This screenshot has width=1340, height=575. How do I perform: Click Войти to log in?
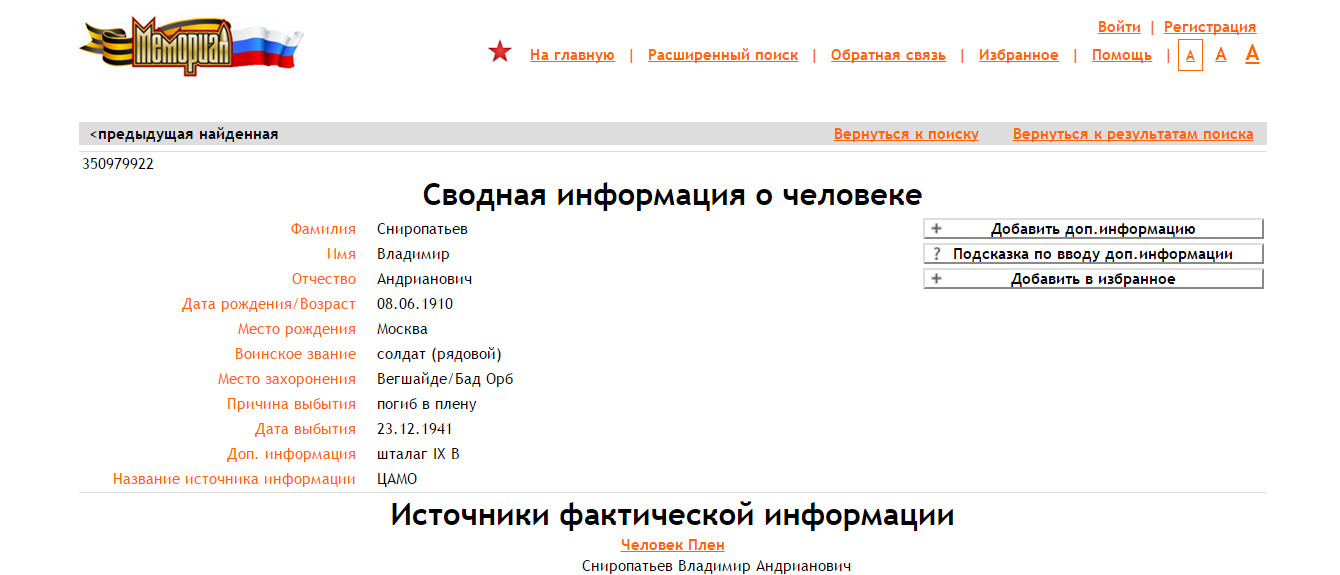(1119, 27)
